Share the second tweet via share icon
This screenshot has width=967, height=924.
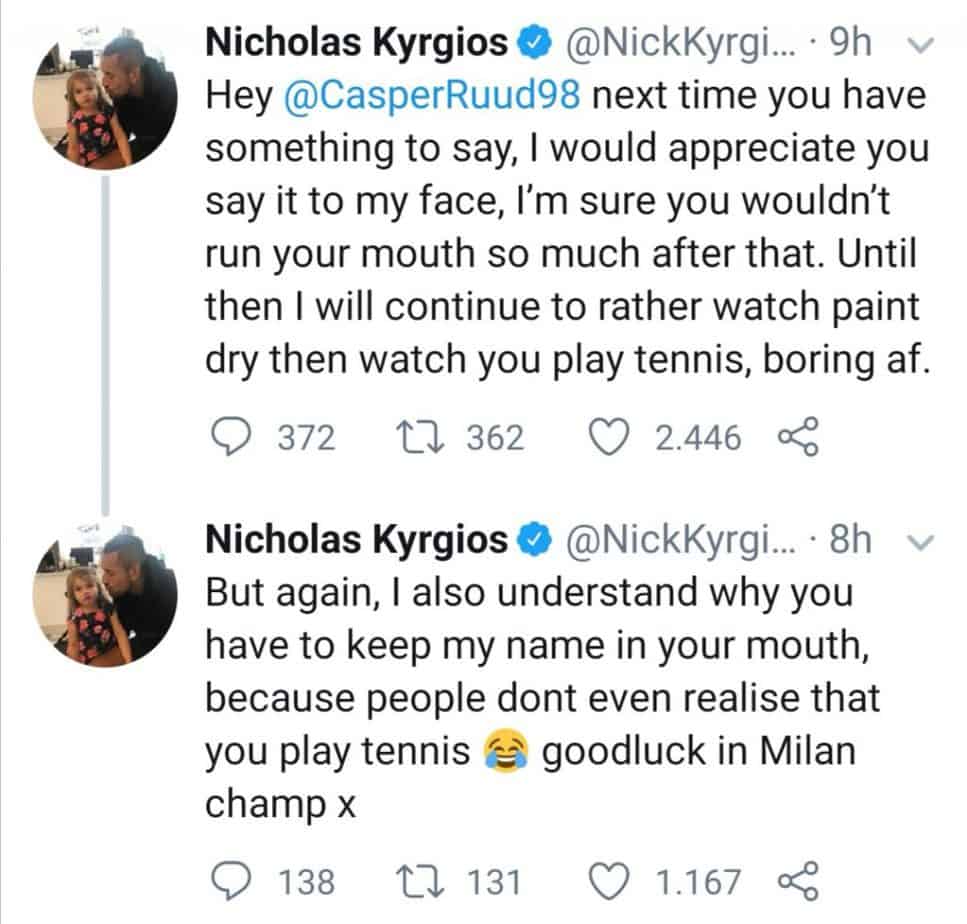point(798,881)
